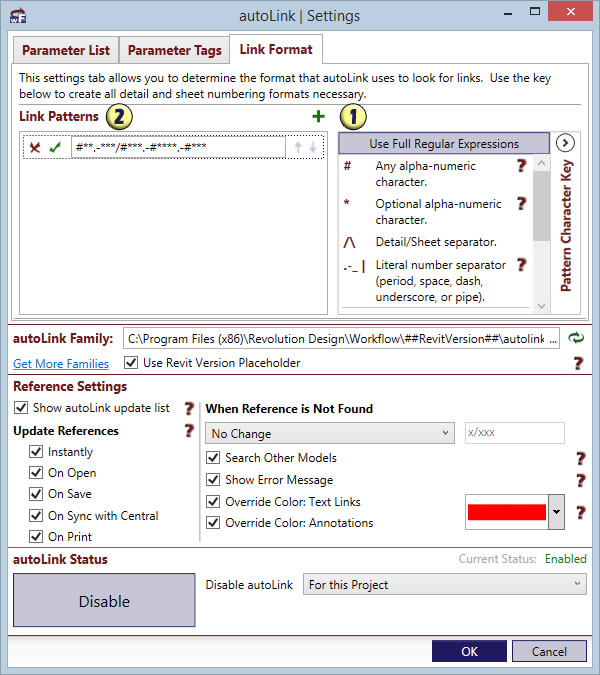Open help for Override Color

tap(581, 512)
